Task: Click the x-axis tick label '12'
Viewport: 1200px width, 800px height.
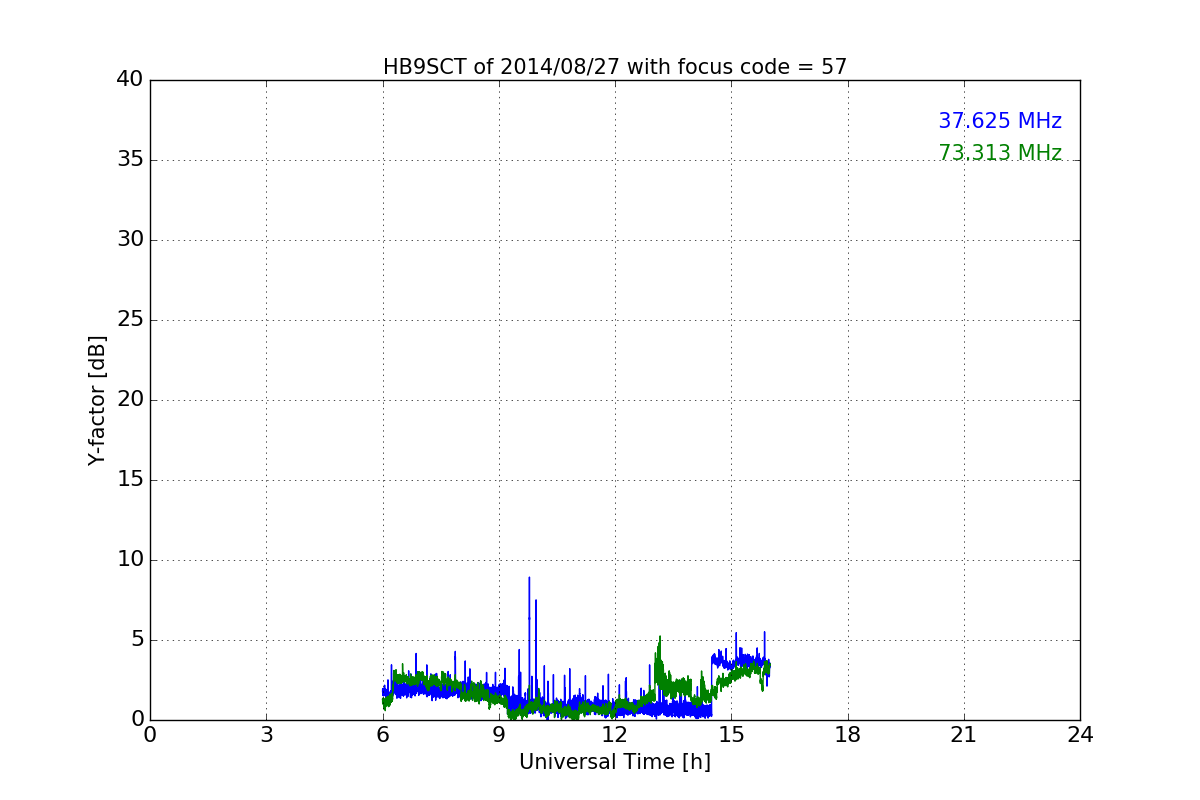Action: point(615,735)
